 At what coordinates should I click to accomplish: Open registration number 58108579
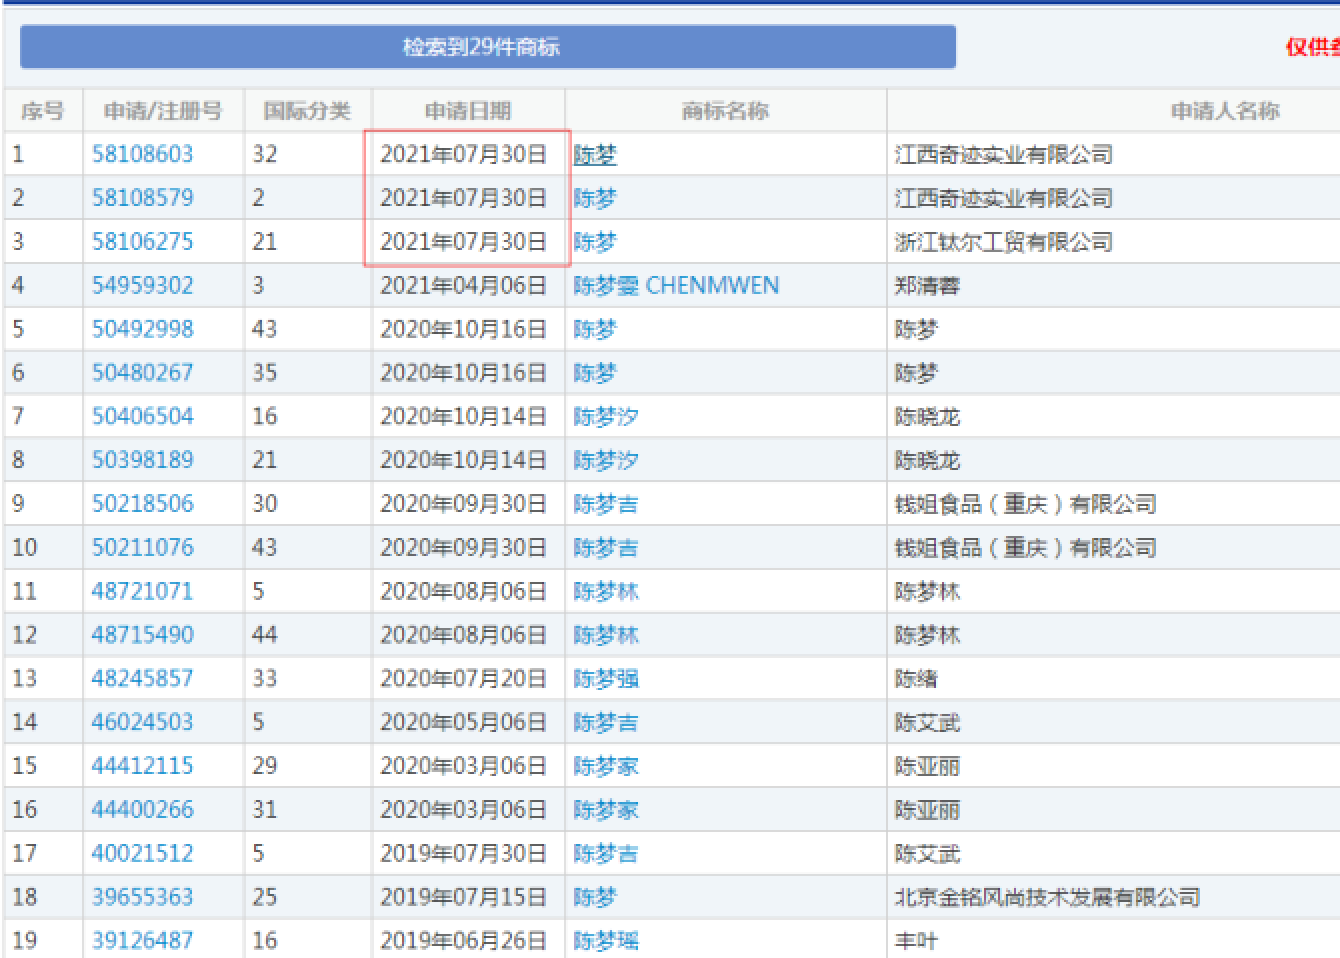coord(142,198)
